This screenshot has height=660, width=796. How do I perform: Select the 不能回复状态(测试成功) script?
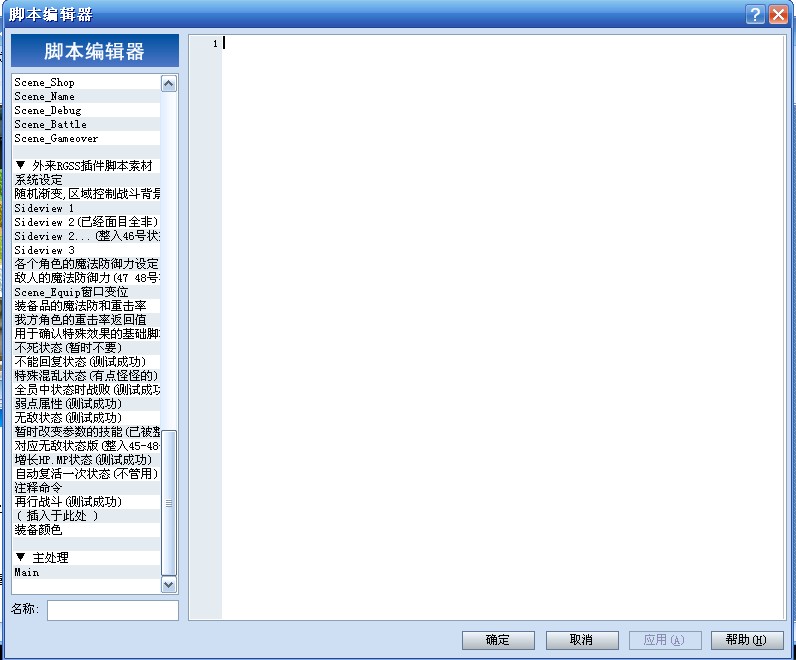point(86,361)
